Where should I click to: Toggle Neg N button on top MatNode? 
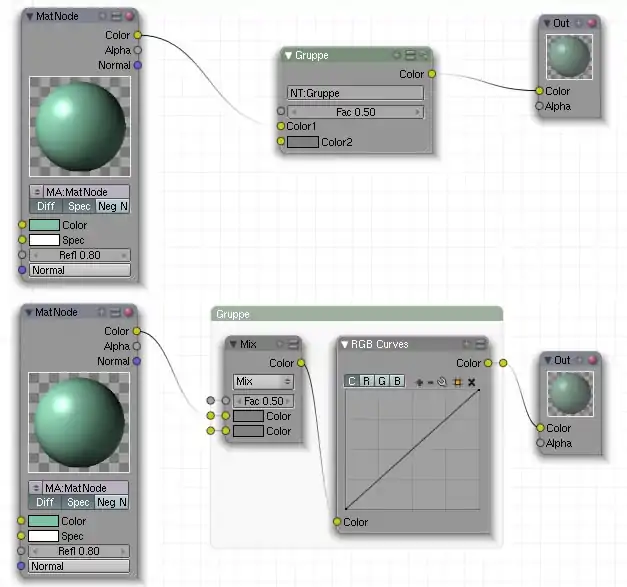[112, 206]
